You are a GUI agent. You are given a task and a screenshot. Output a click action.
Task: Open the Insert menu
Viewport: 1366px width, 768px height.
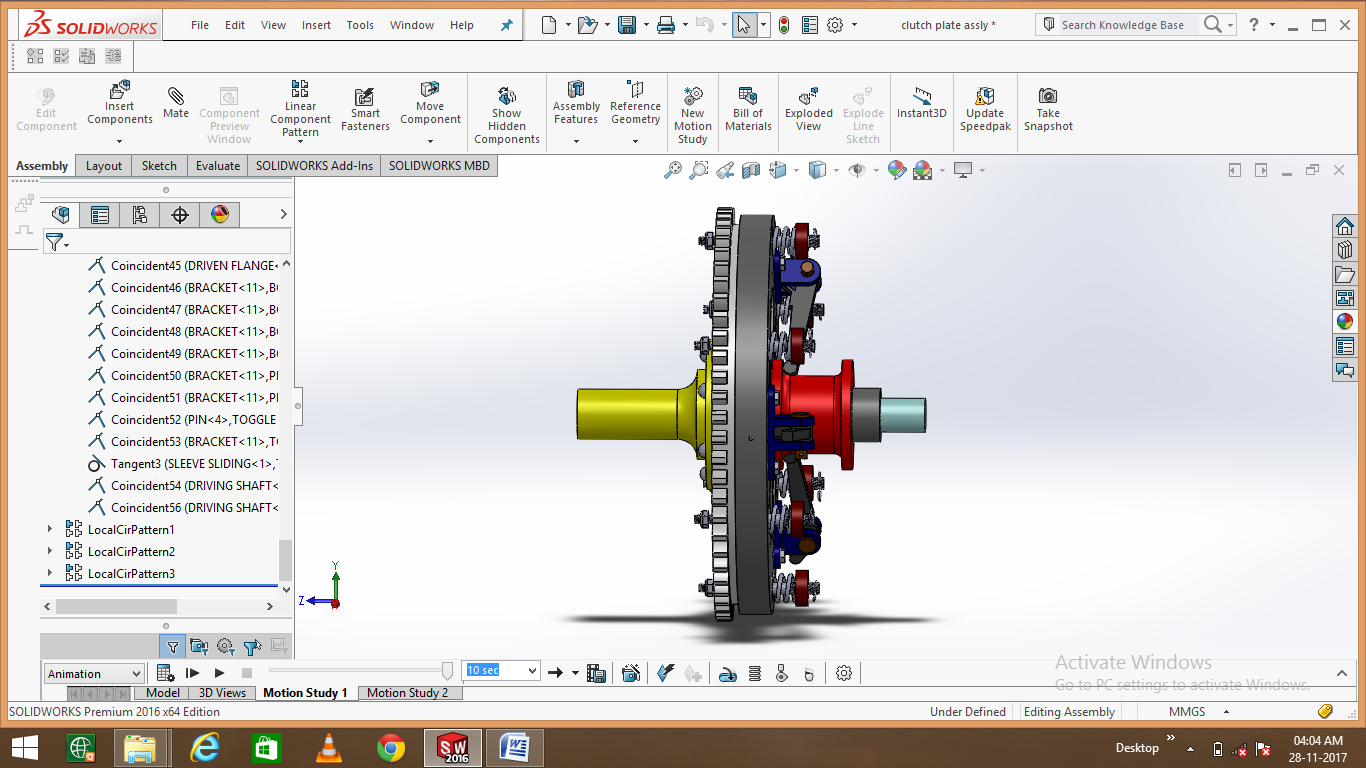316,25
